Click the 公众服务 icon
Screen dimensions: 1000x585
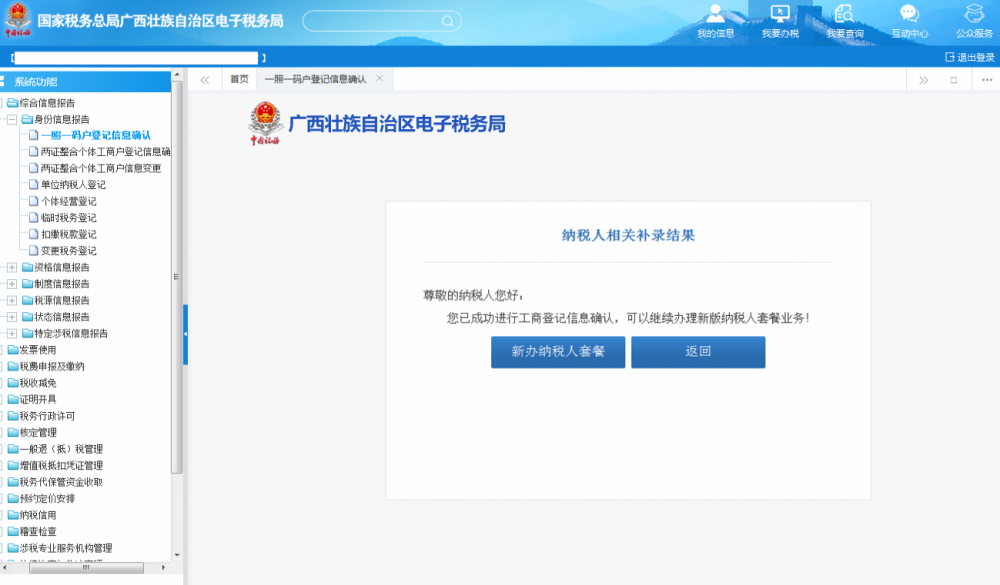[974, 14]
